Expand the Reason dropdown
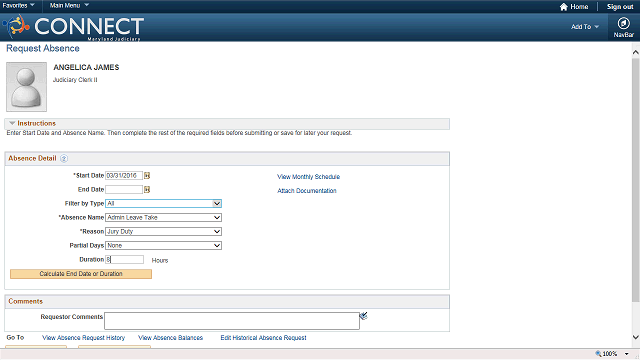 (x=163, y=231)
